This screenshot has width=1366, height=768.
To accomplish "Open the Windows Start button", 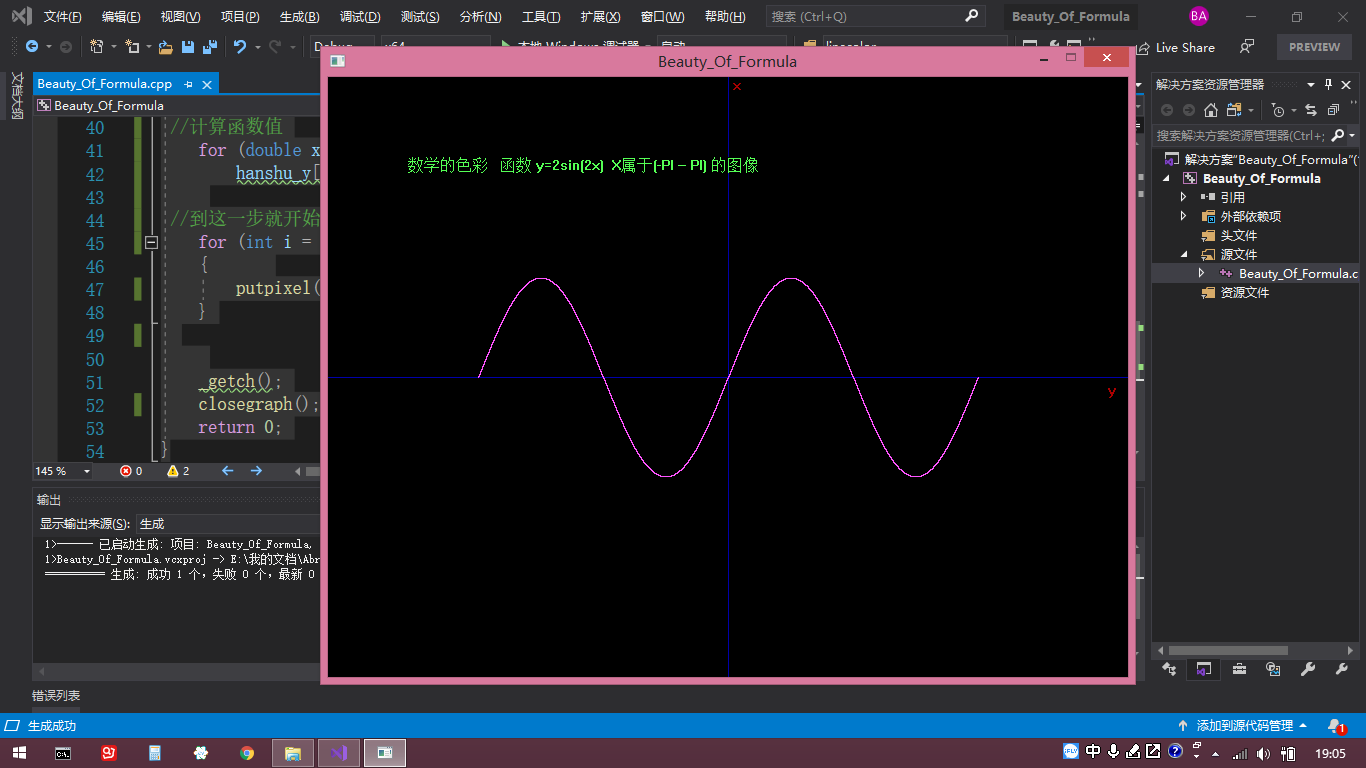I will (19, 753).
